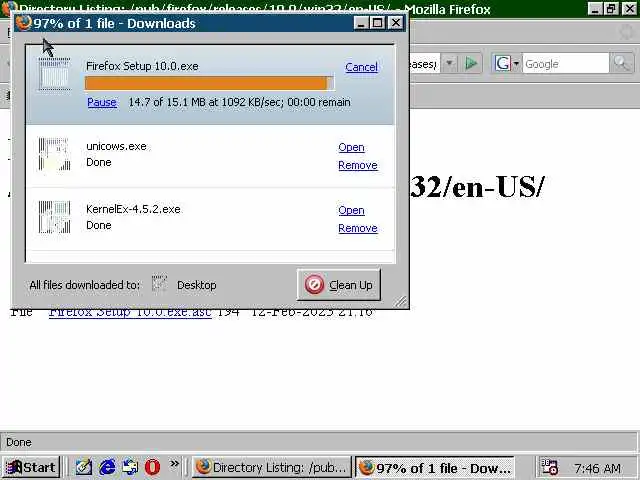Open unicows.exe from downloads list
Screen dimensions: 640x480
pyautogui.click(x=351, y=147)
